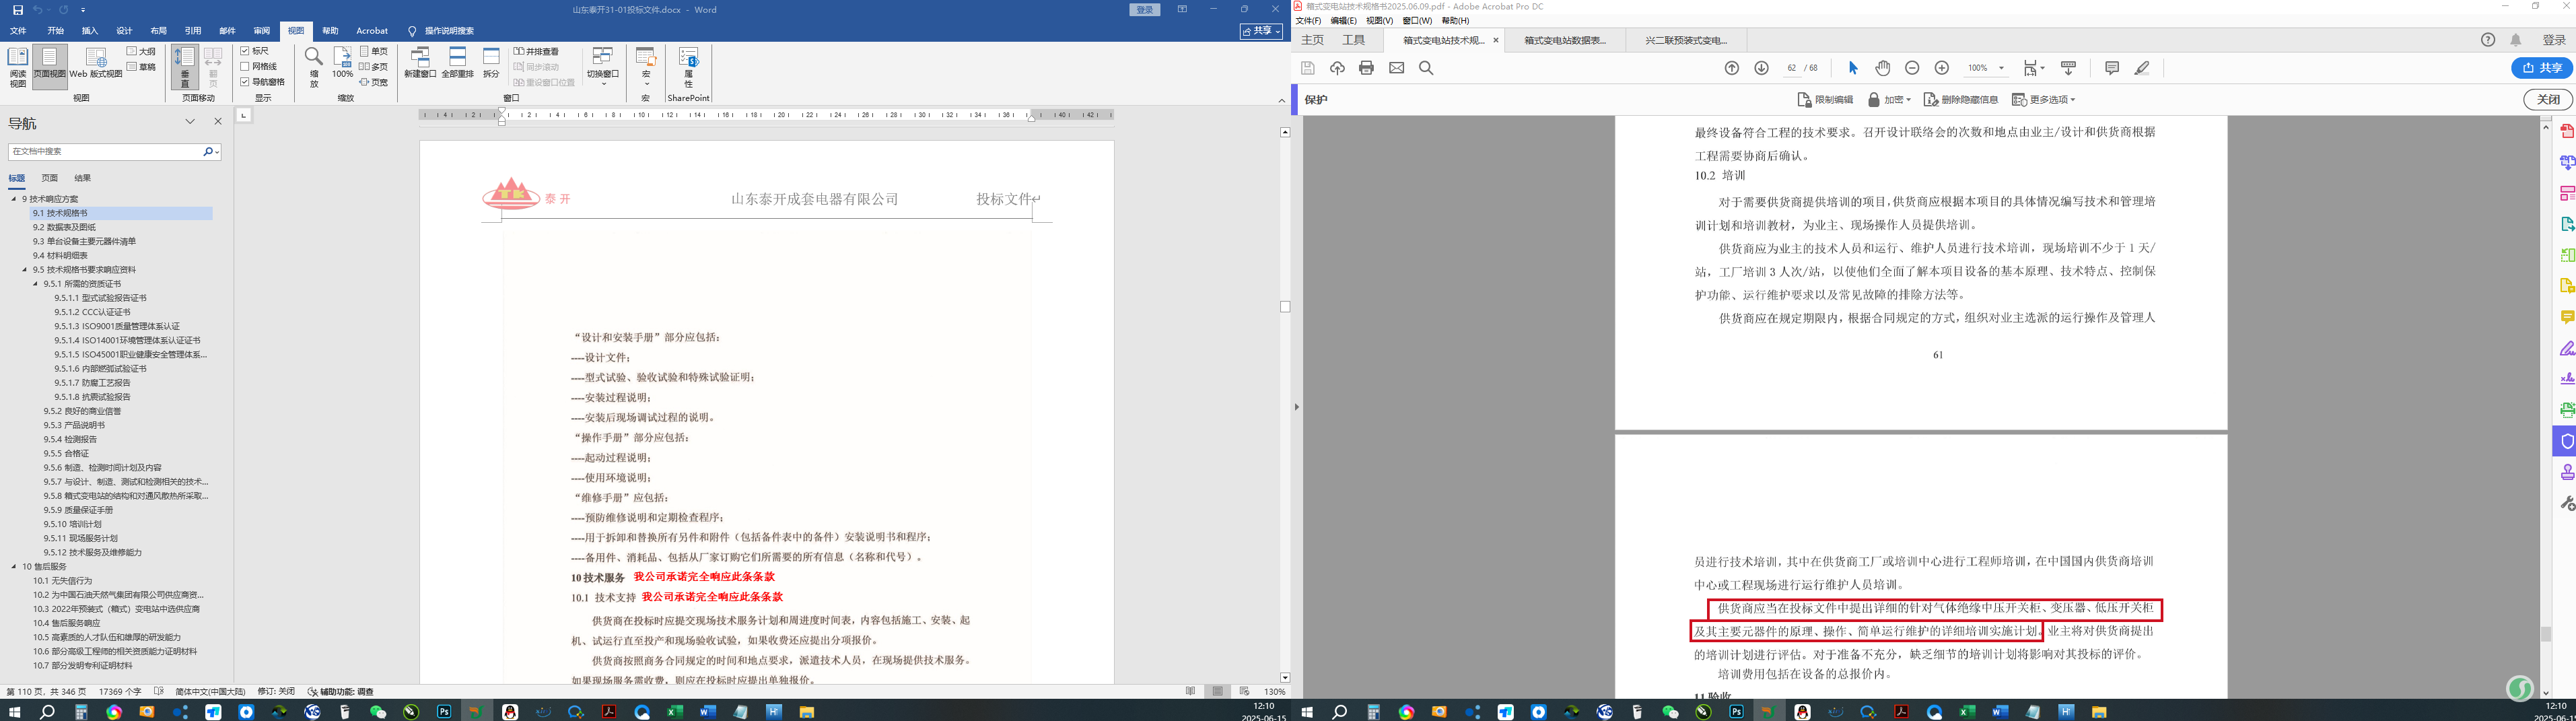The height and width of the screenshot is (721, 2576).
Task: Open Acrobat find text magnifier
Action: pyautogui.click(x=1426, y=68)
